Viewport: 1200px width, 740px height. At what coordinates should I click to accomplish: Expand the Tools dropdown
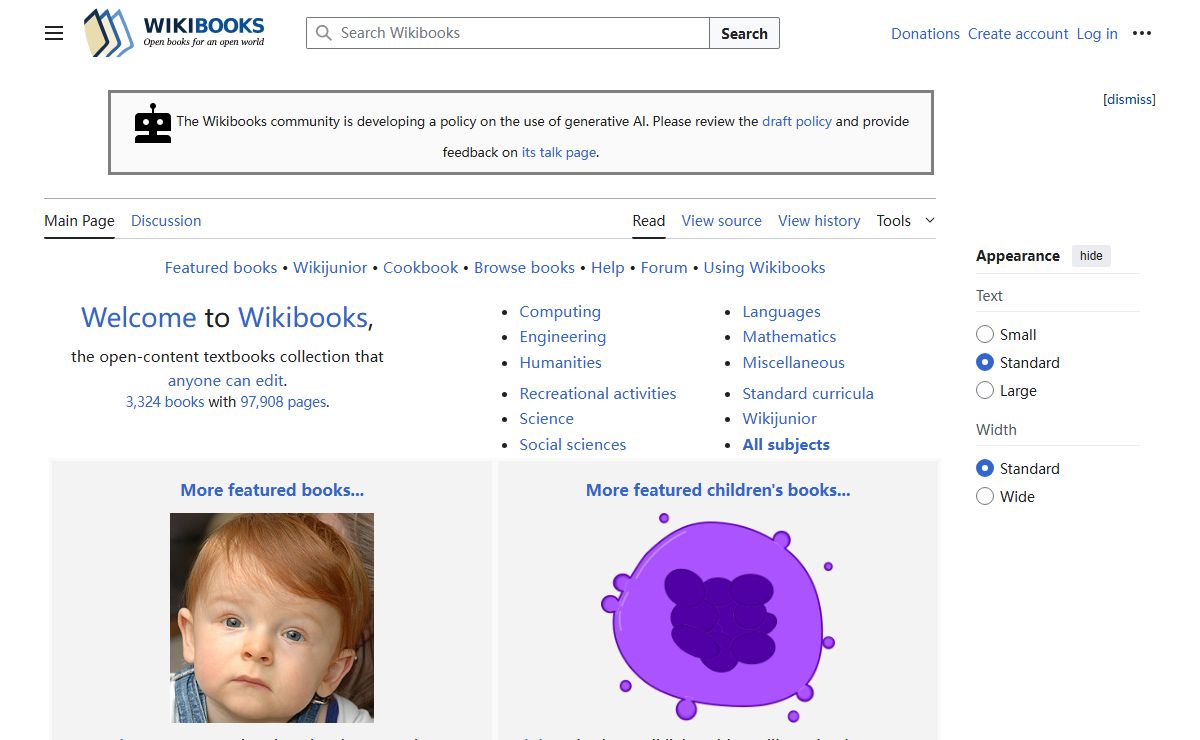(906, 221)
